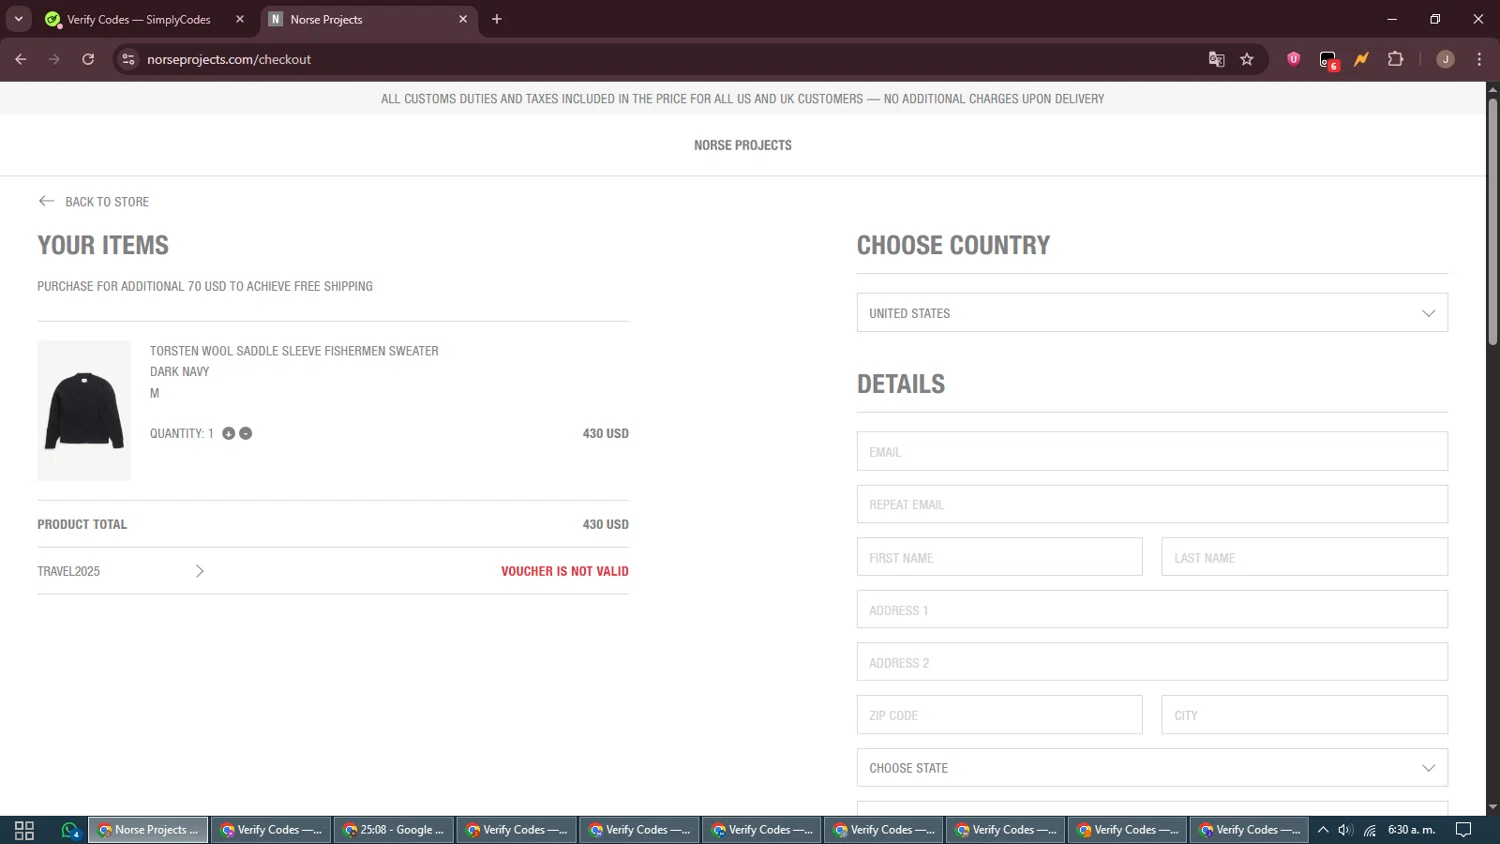Screen dimensions: 1500x844
Task: Click the Voucher Is Not Valid message
Action: 565,571
